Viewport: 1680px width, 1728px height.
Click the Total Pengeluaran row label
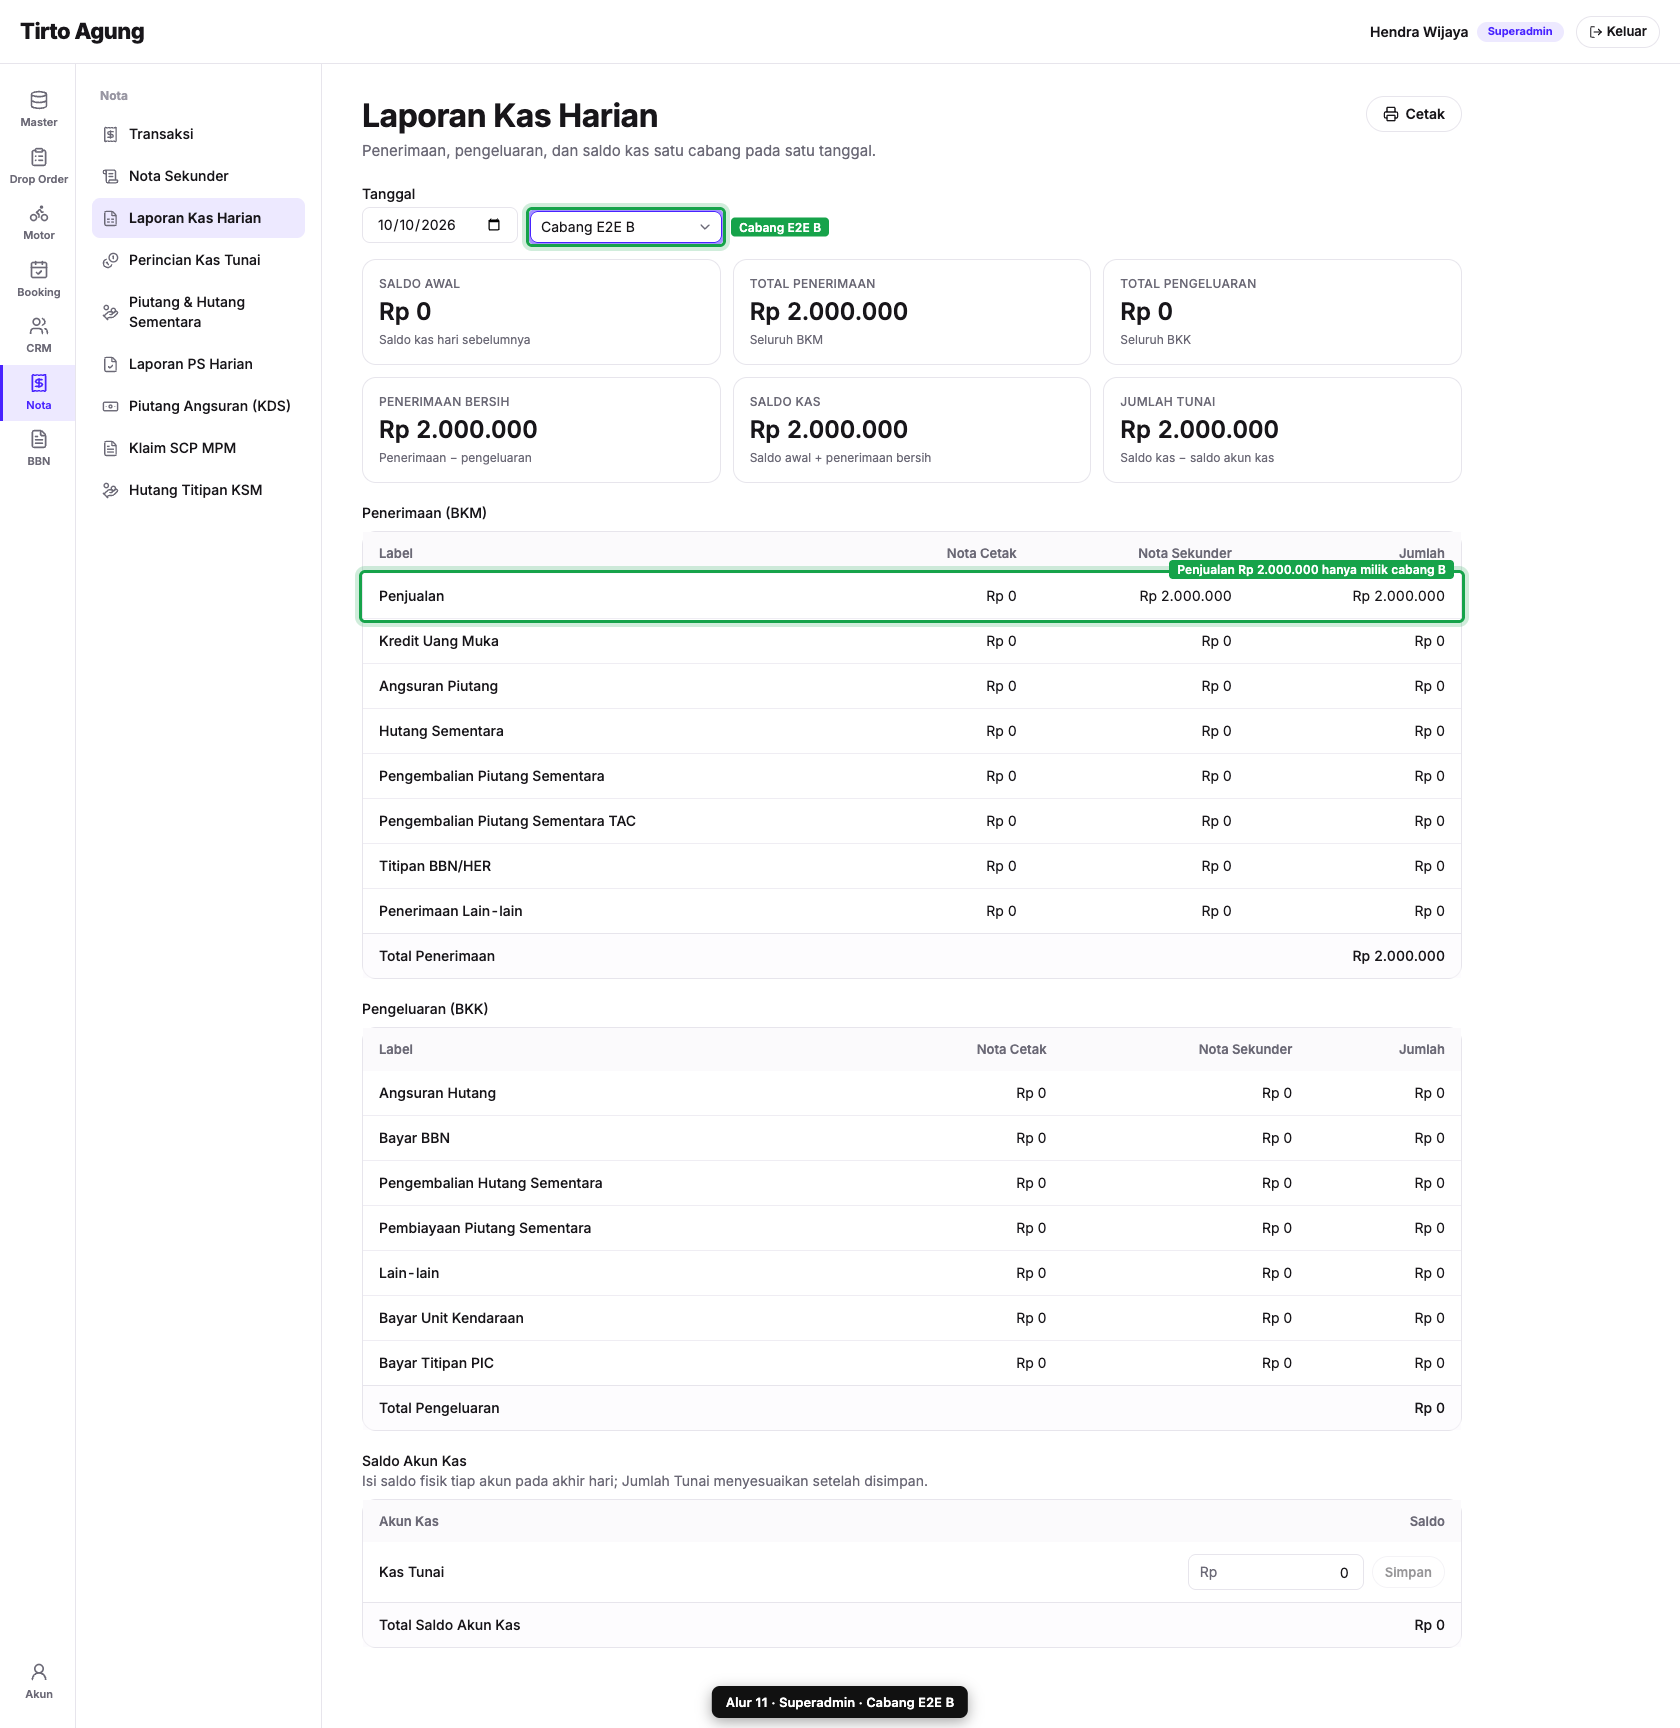[439, 1408]
